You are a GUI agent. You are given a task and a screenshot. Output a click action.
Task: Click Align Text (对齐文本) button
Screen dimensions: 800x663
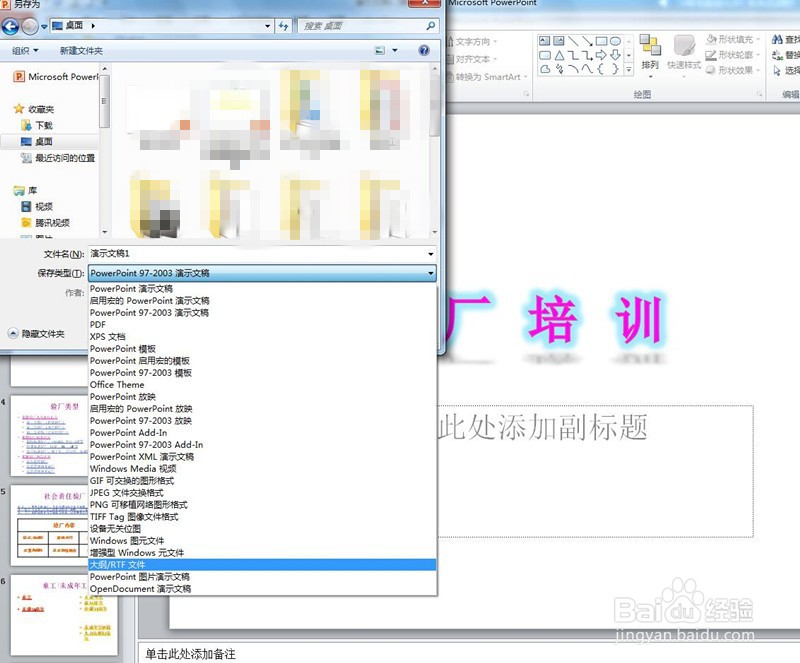471,59
